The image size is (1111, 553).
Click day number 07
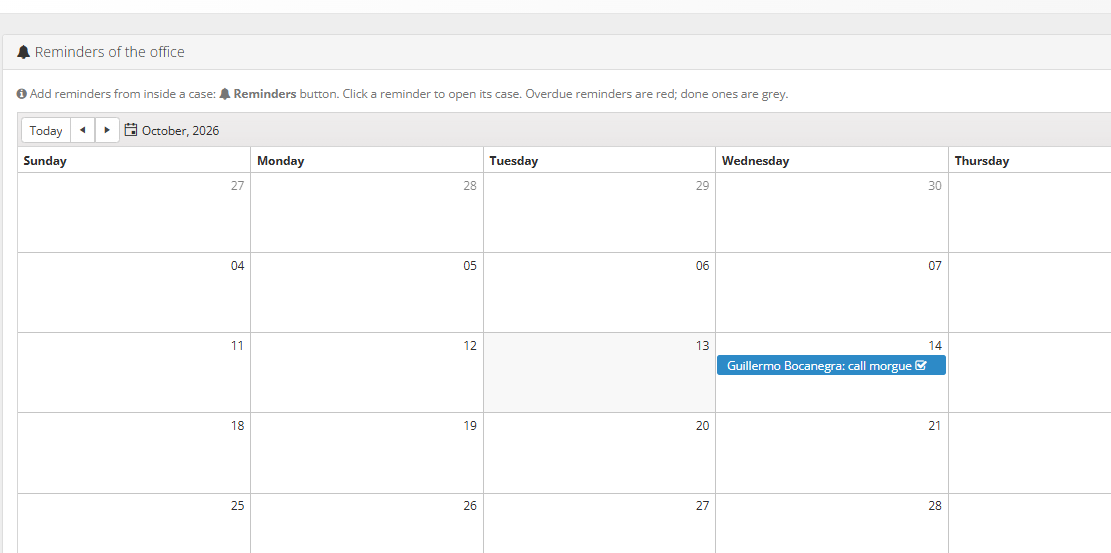click(935, 265)
